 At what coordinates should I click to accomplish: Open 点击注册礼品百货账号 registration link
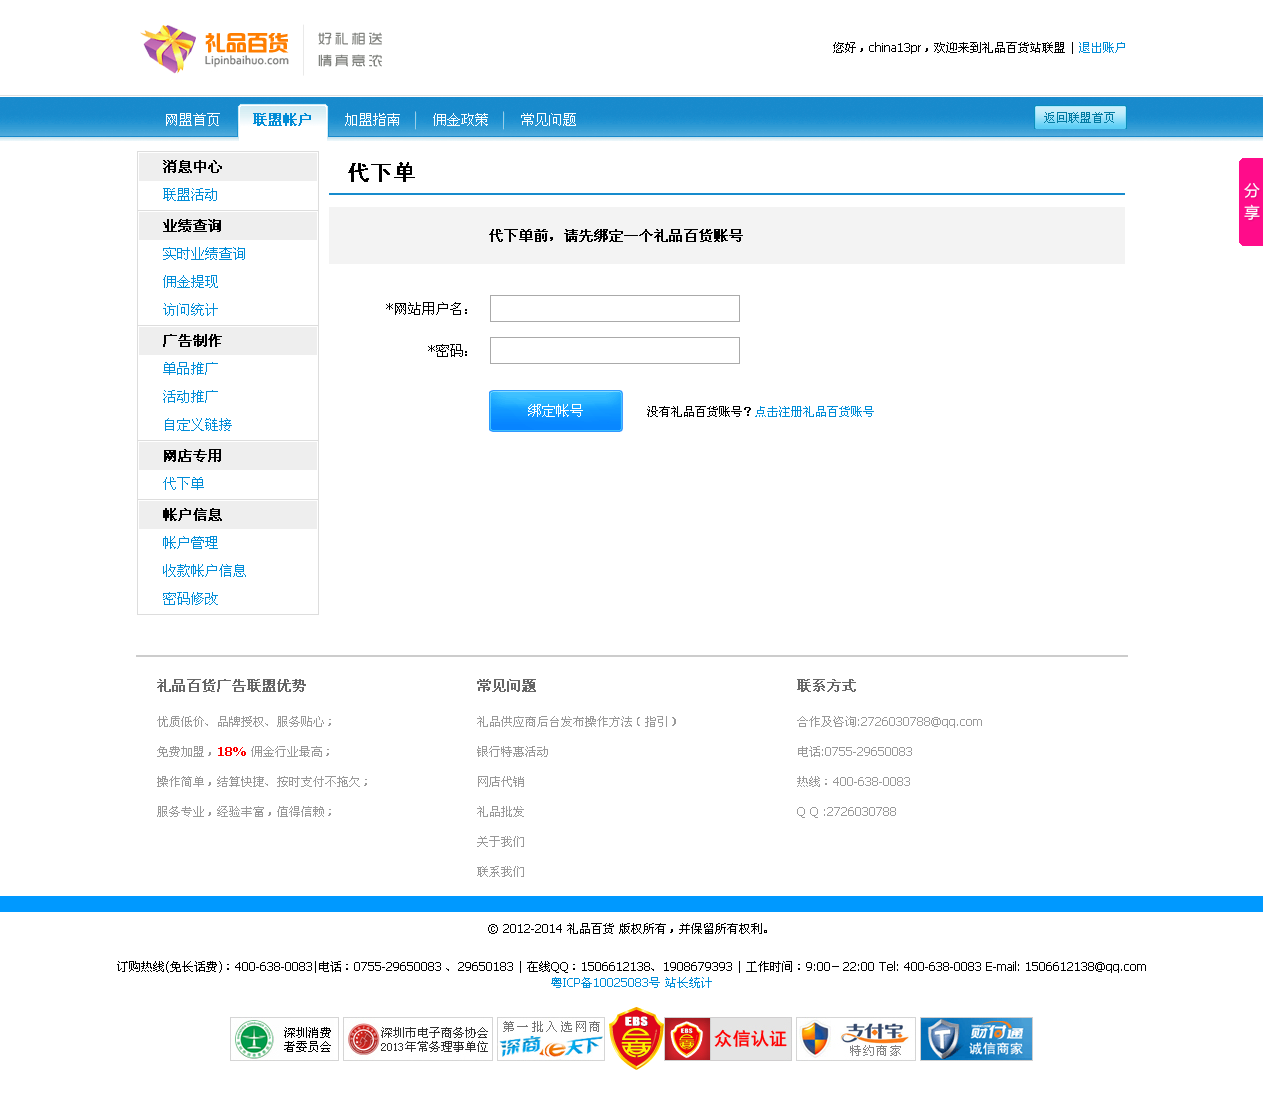pyautogui.click(x=814, y=412)
